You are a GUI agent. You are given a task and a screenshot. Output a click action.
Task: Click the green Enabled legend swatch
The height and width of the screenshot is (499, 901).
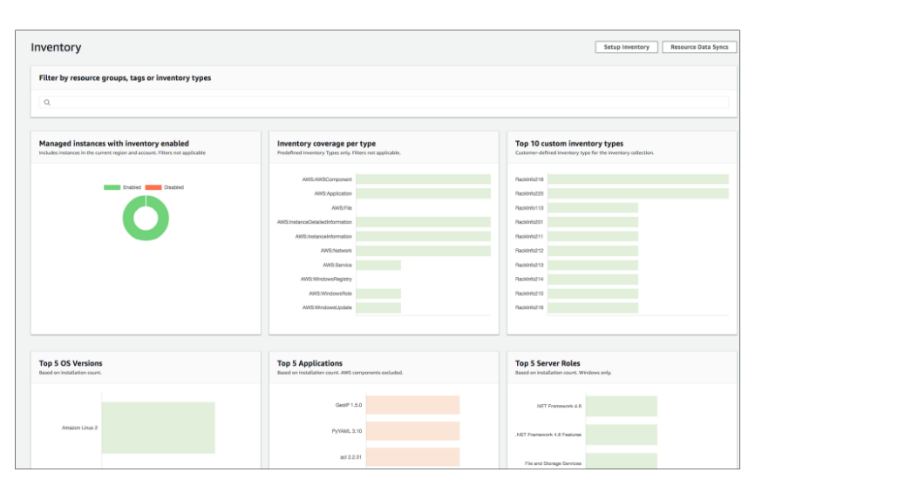pyautogui.click(x=112, y=187)
